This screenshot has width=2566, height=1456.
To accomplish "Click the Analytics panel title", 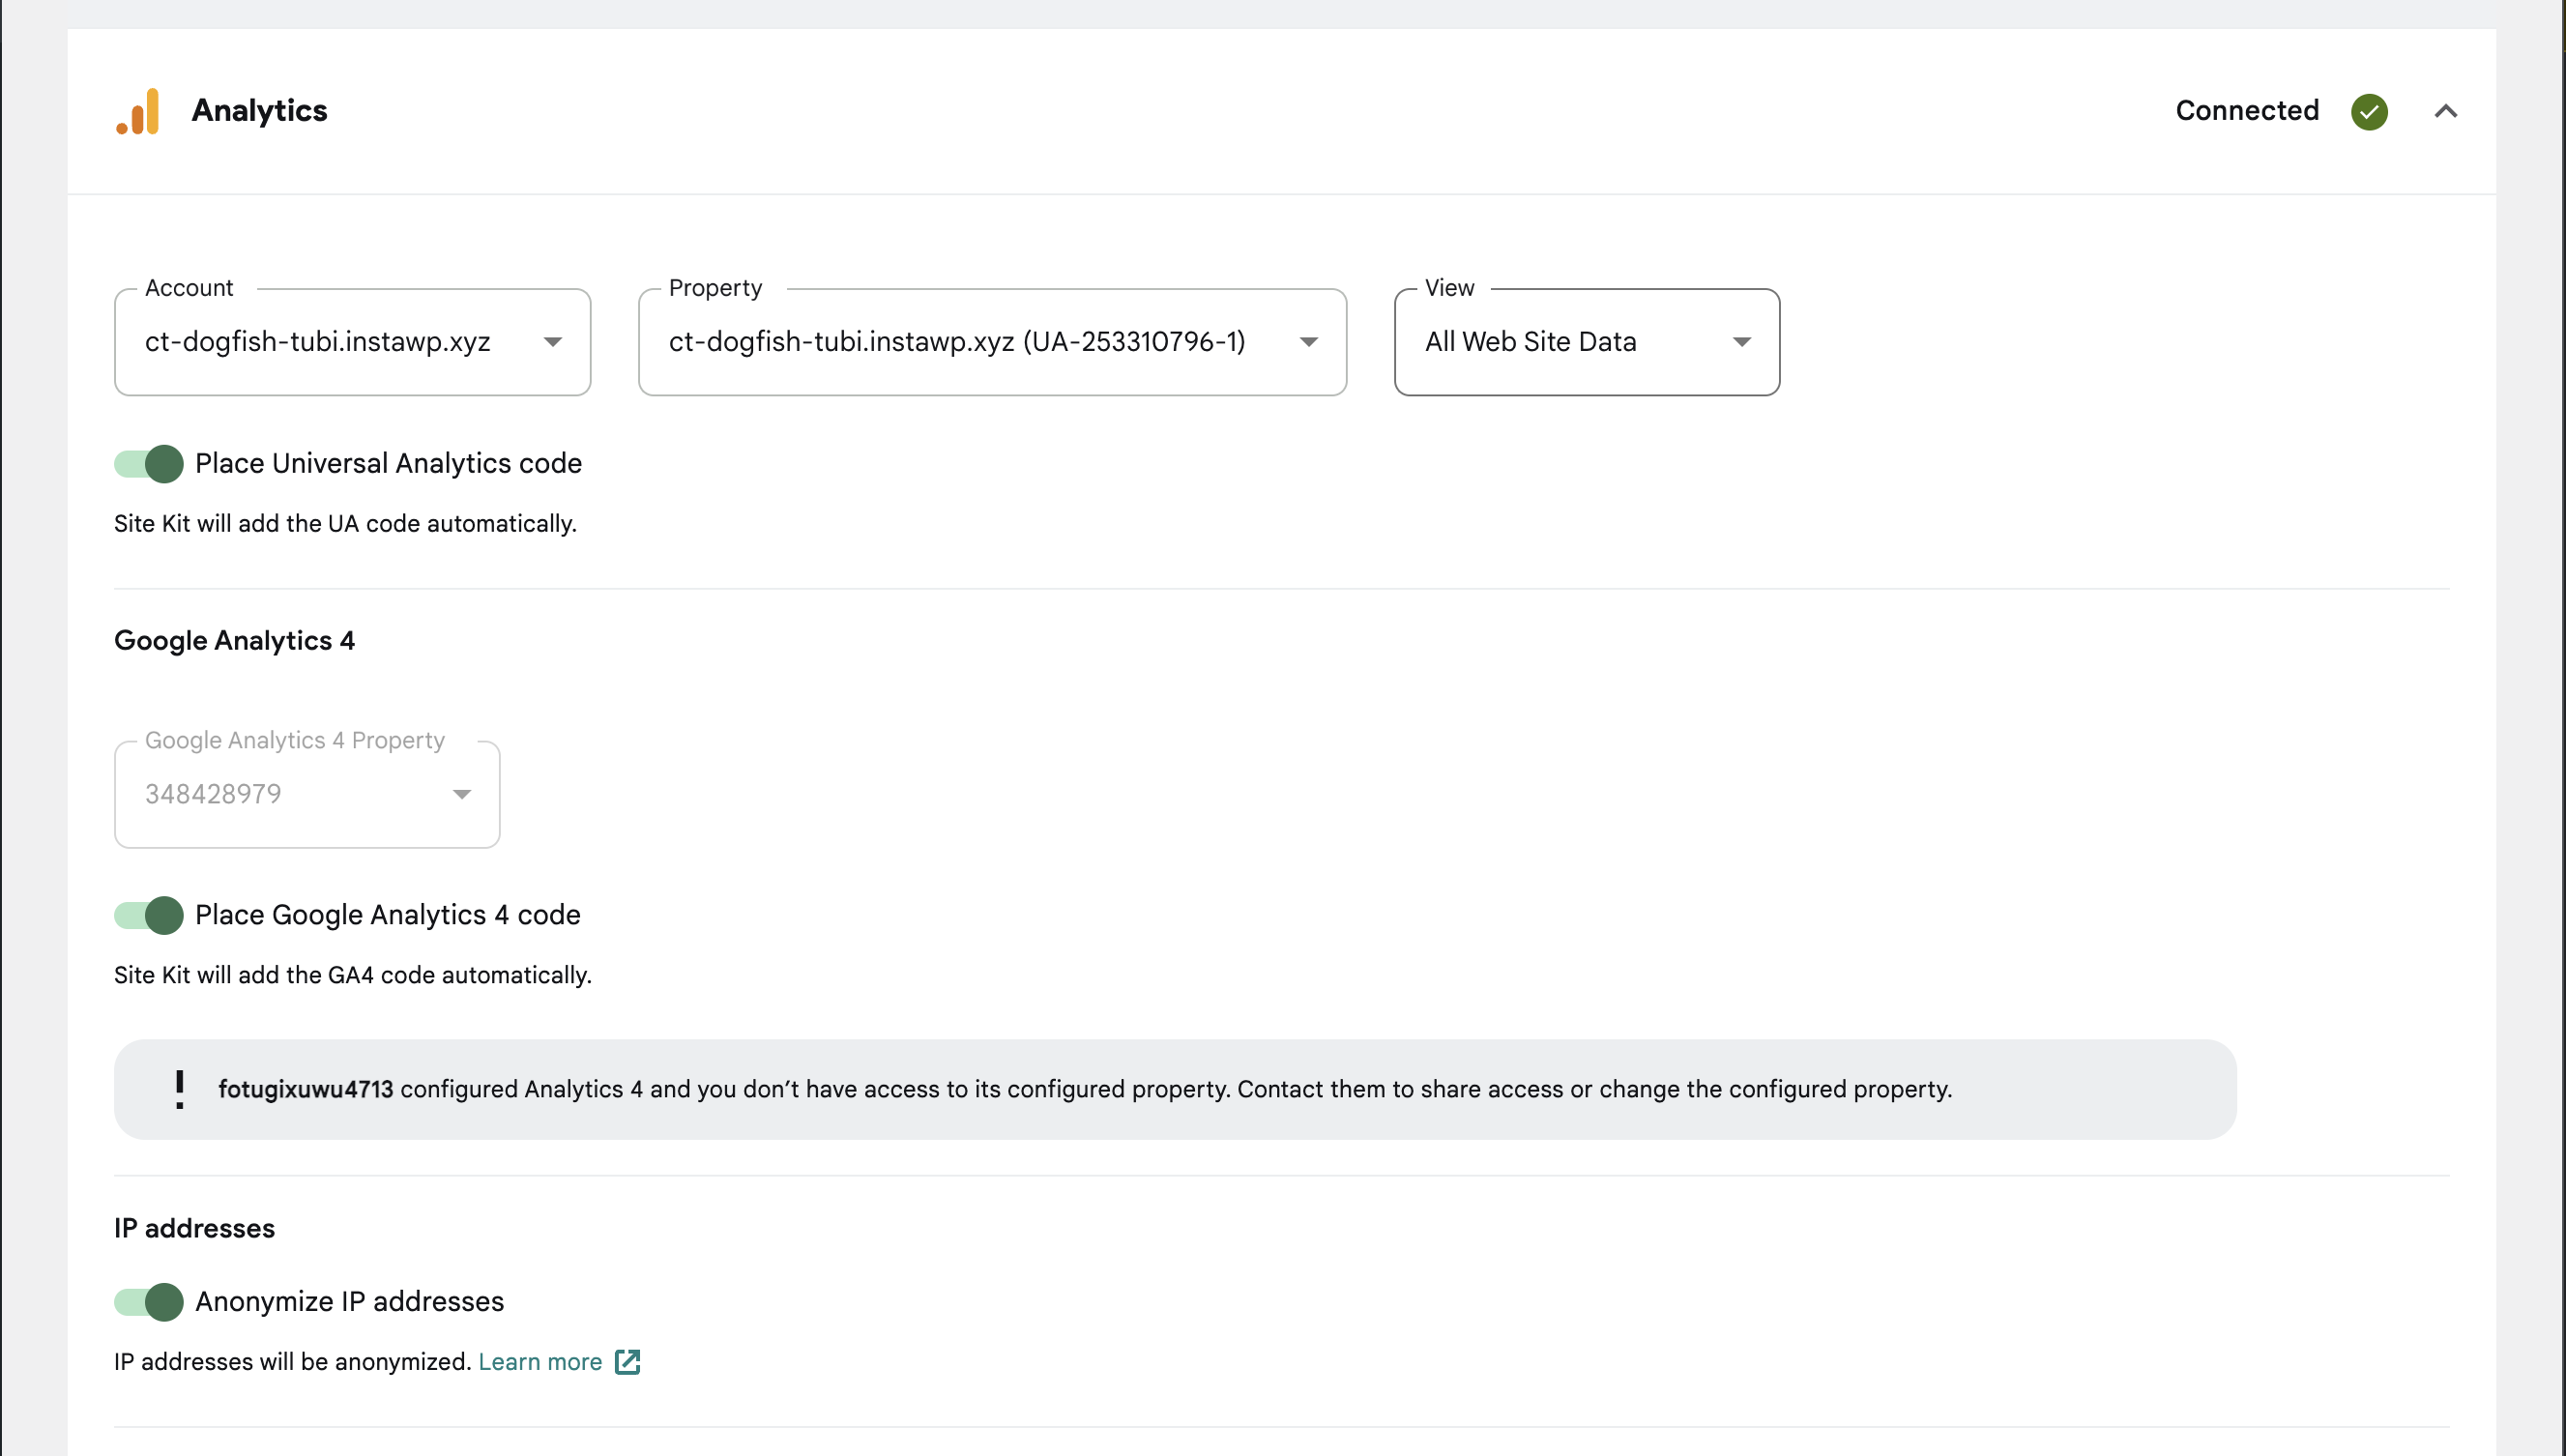I will pos(259,111).
